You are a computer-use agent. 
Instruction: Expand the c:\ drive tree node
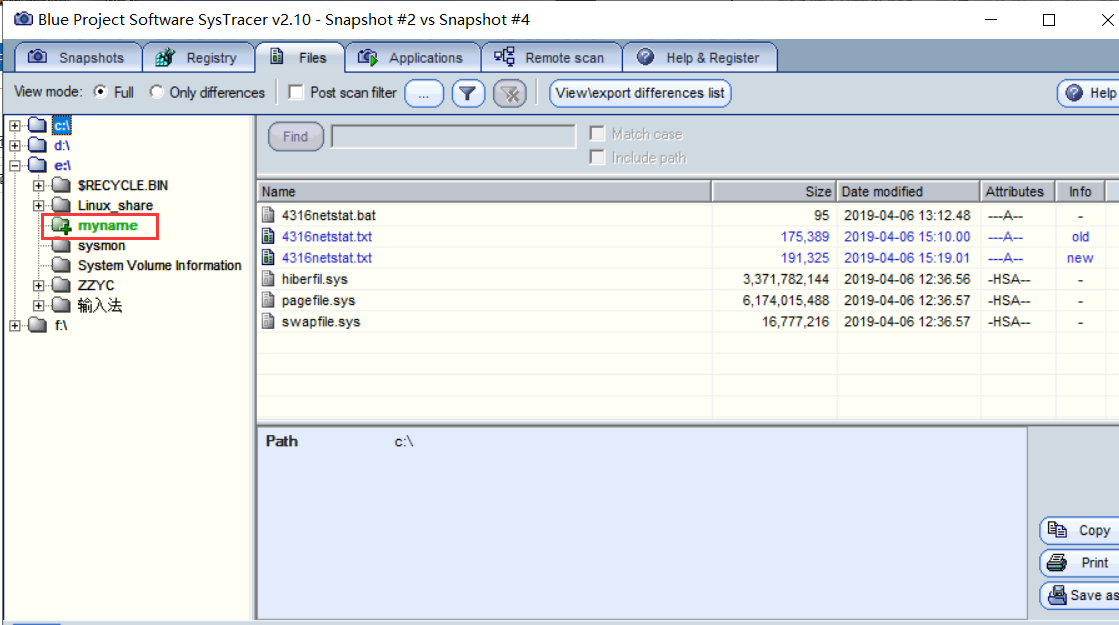coord(15,126)
